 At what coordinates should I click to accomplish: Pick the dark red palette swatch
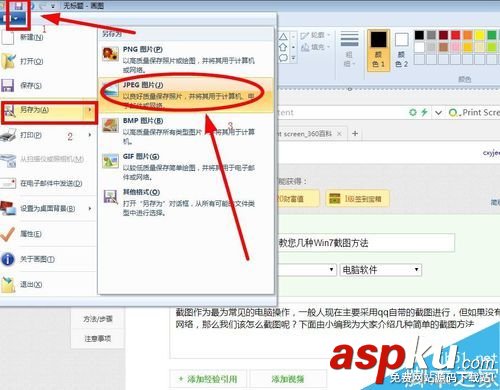443,35
